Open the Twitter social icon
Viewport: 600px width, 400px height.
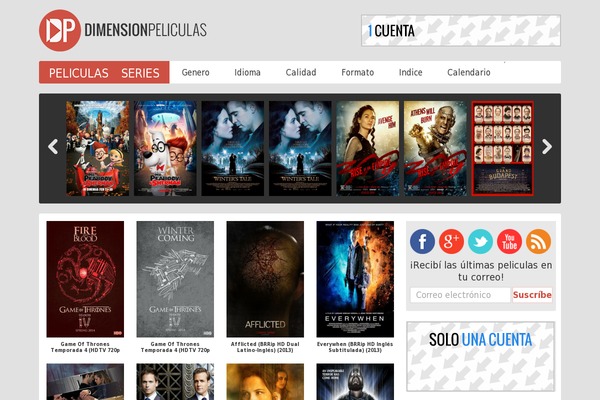click(480, 242)
